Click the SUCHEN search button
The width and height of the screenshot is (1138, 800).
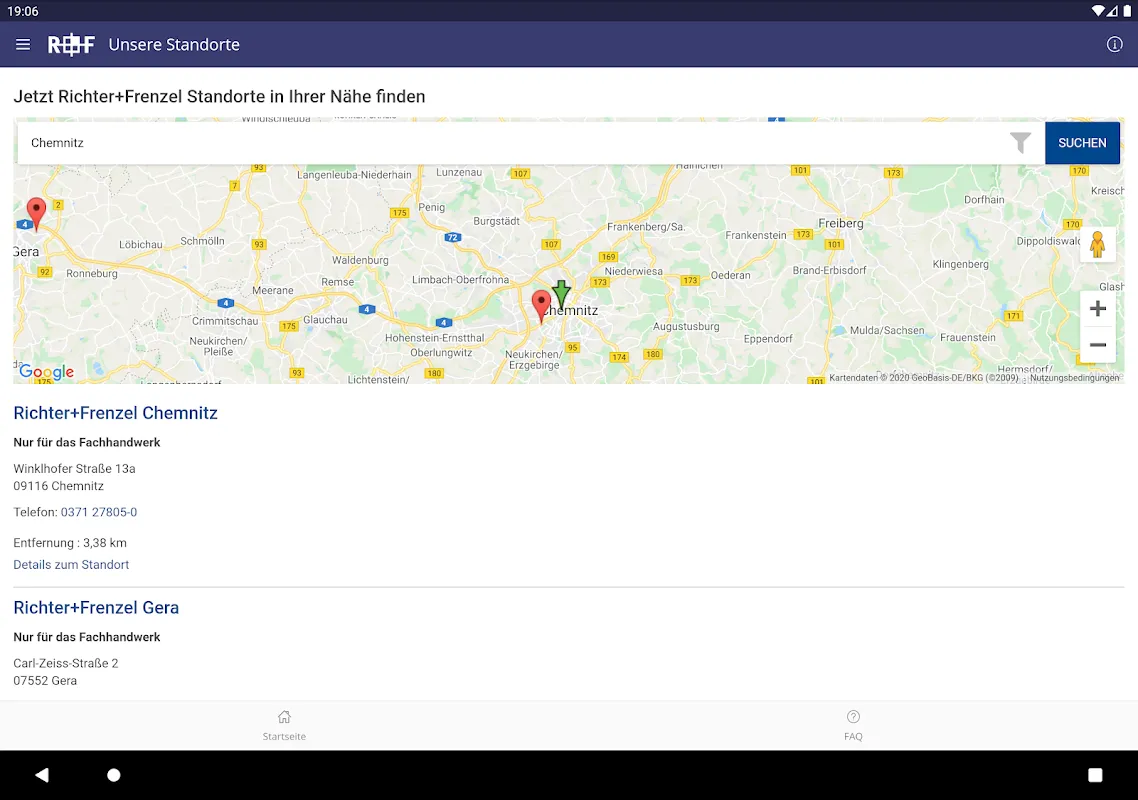coord(1082,143)
